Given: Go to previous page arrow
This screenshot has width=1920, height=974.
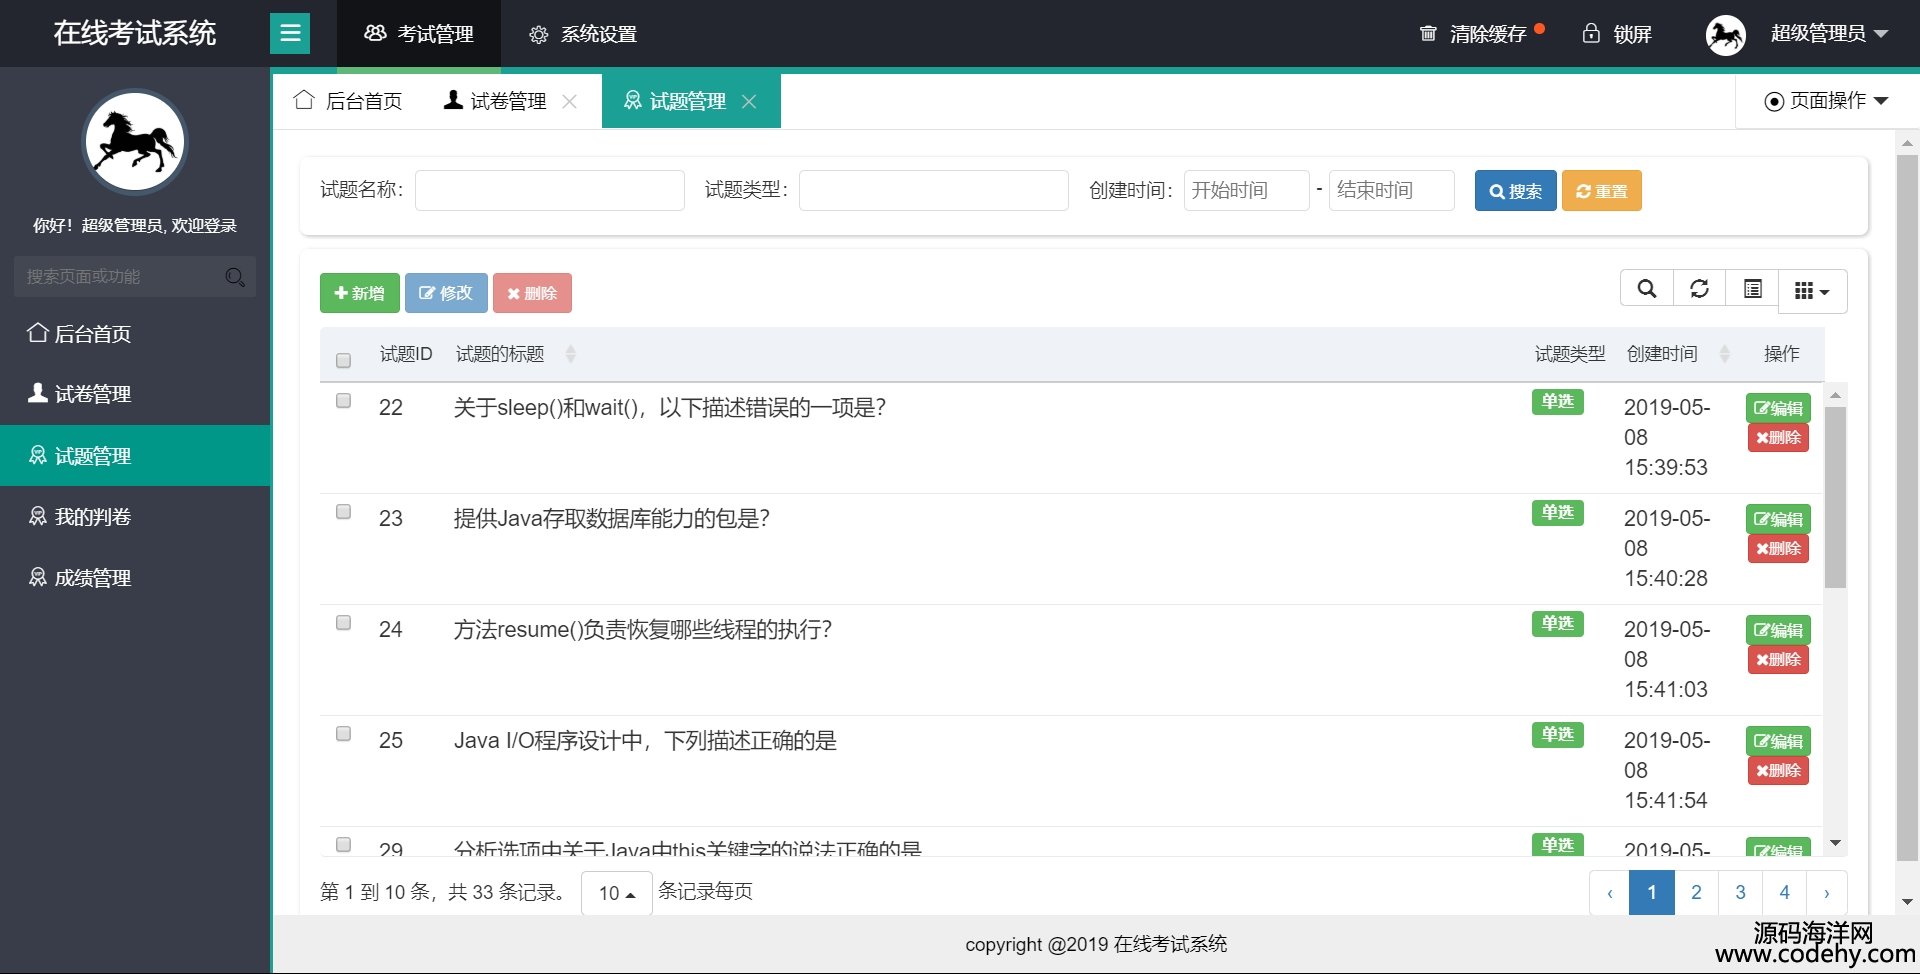Looking at the screenshot, I should click(x=1610, y=893).
